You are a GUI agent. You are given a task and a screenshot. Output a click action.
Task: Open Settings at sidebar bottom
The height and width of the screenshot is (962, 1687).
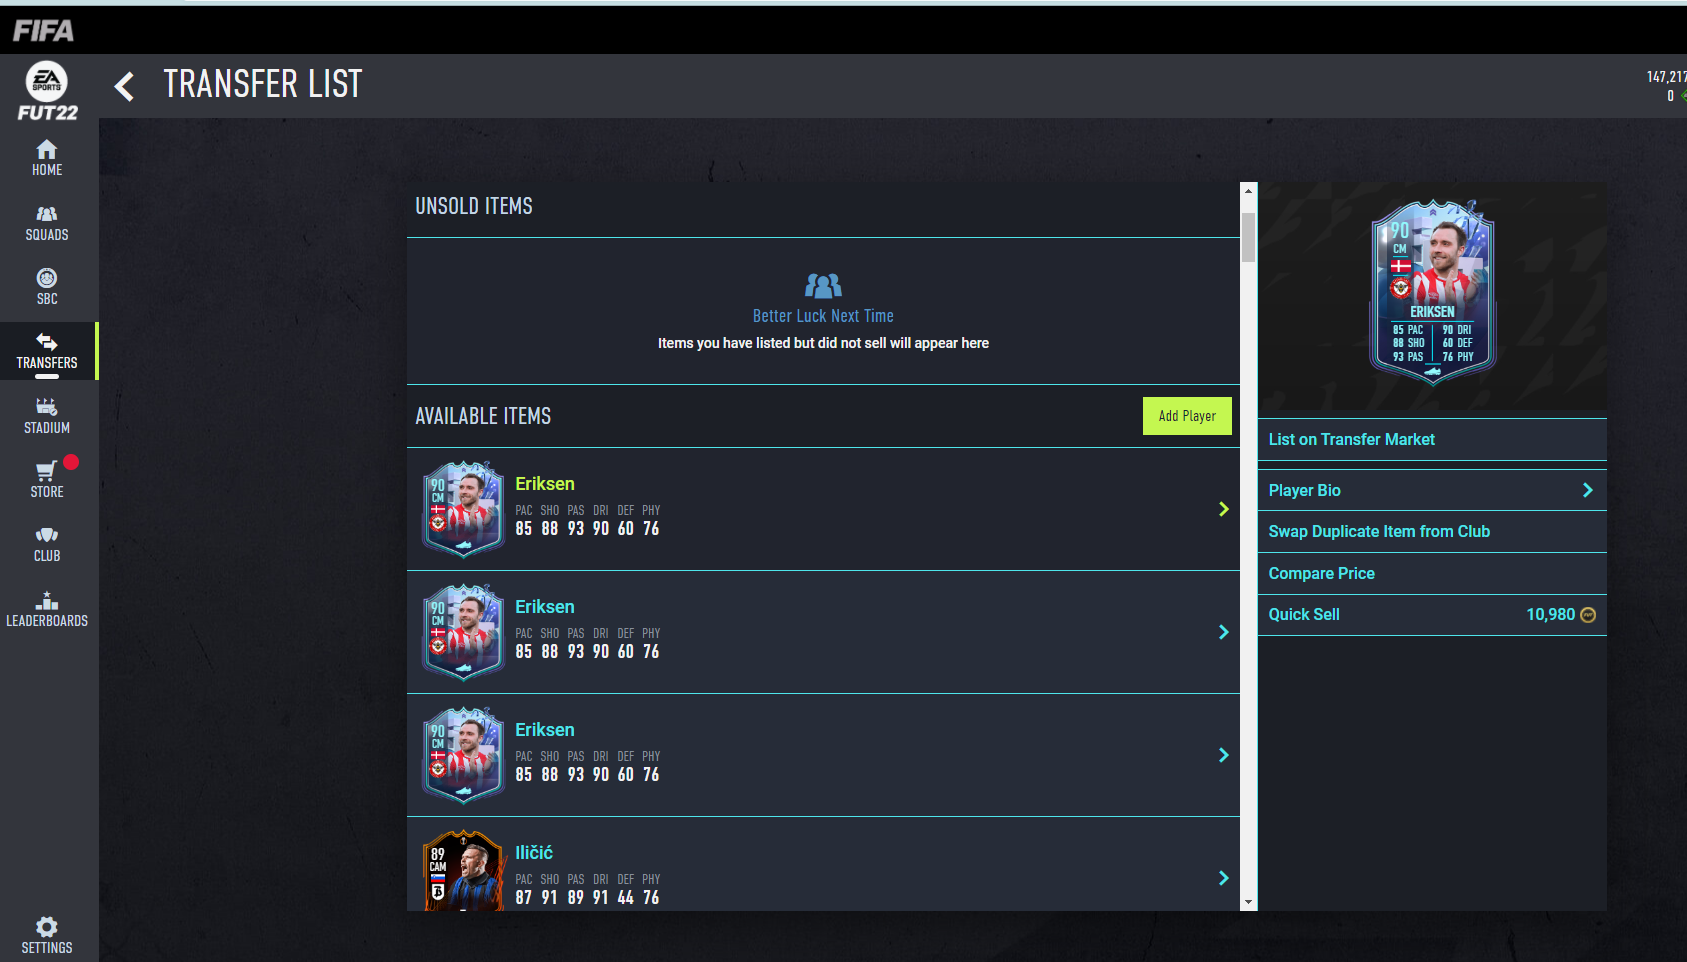coord(47,935)
